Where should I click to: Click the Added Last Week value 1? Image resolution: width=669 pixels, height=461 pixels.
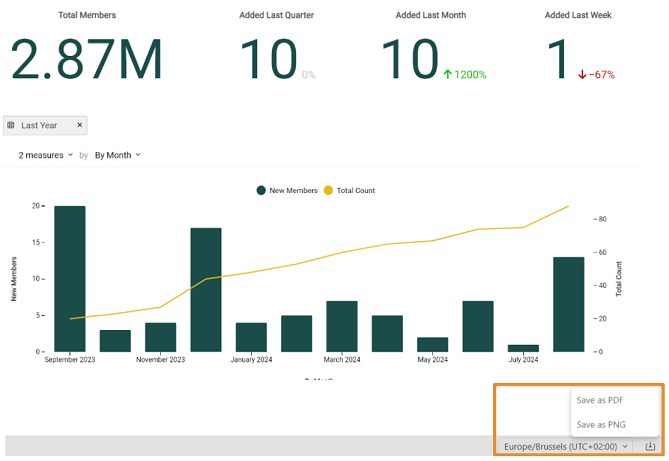[557, 60]
